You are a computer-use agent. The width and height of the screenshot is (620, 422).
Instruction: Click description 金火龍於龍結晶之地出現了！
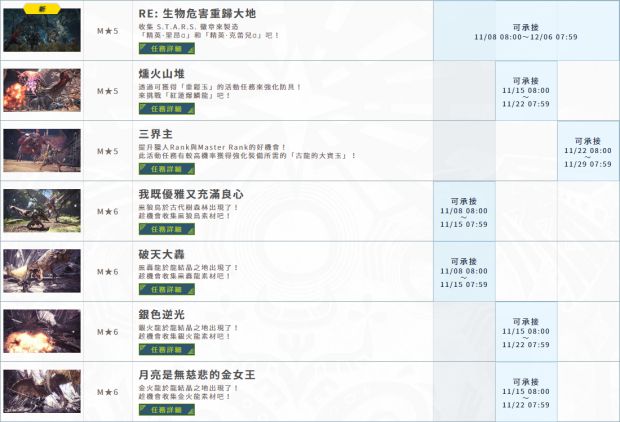click(x=189, y=388)
